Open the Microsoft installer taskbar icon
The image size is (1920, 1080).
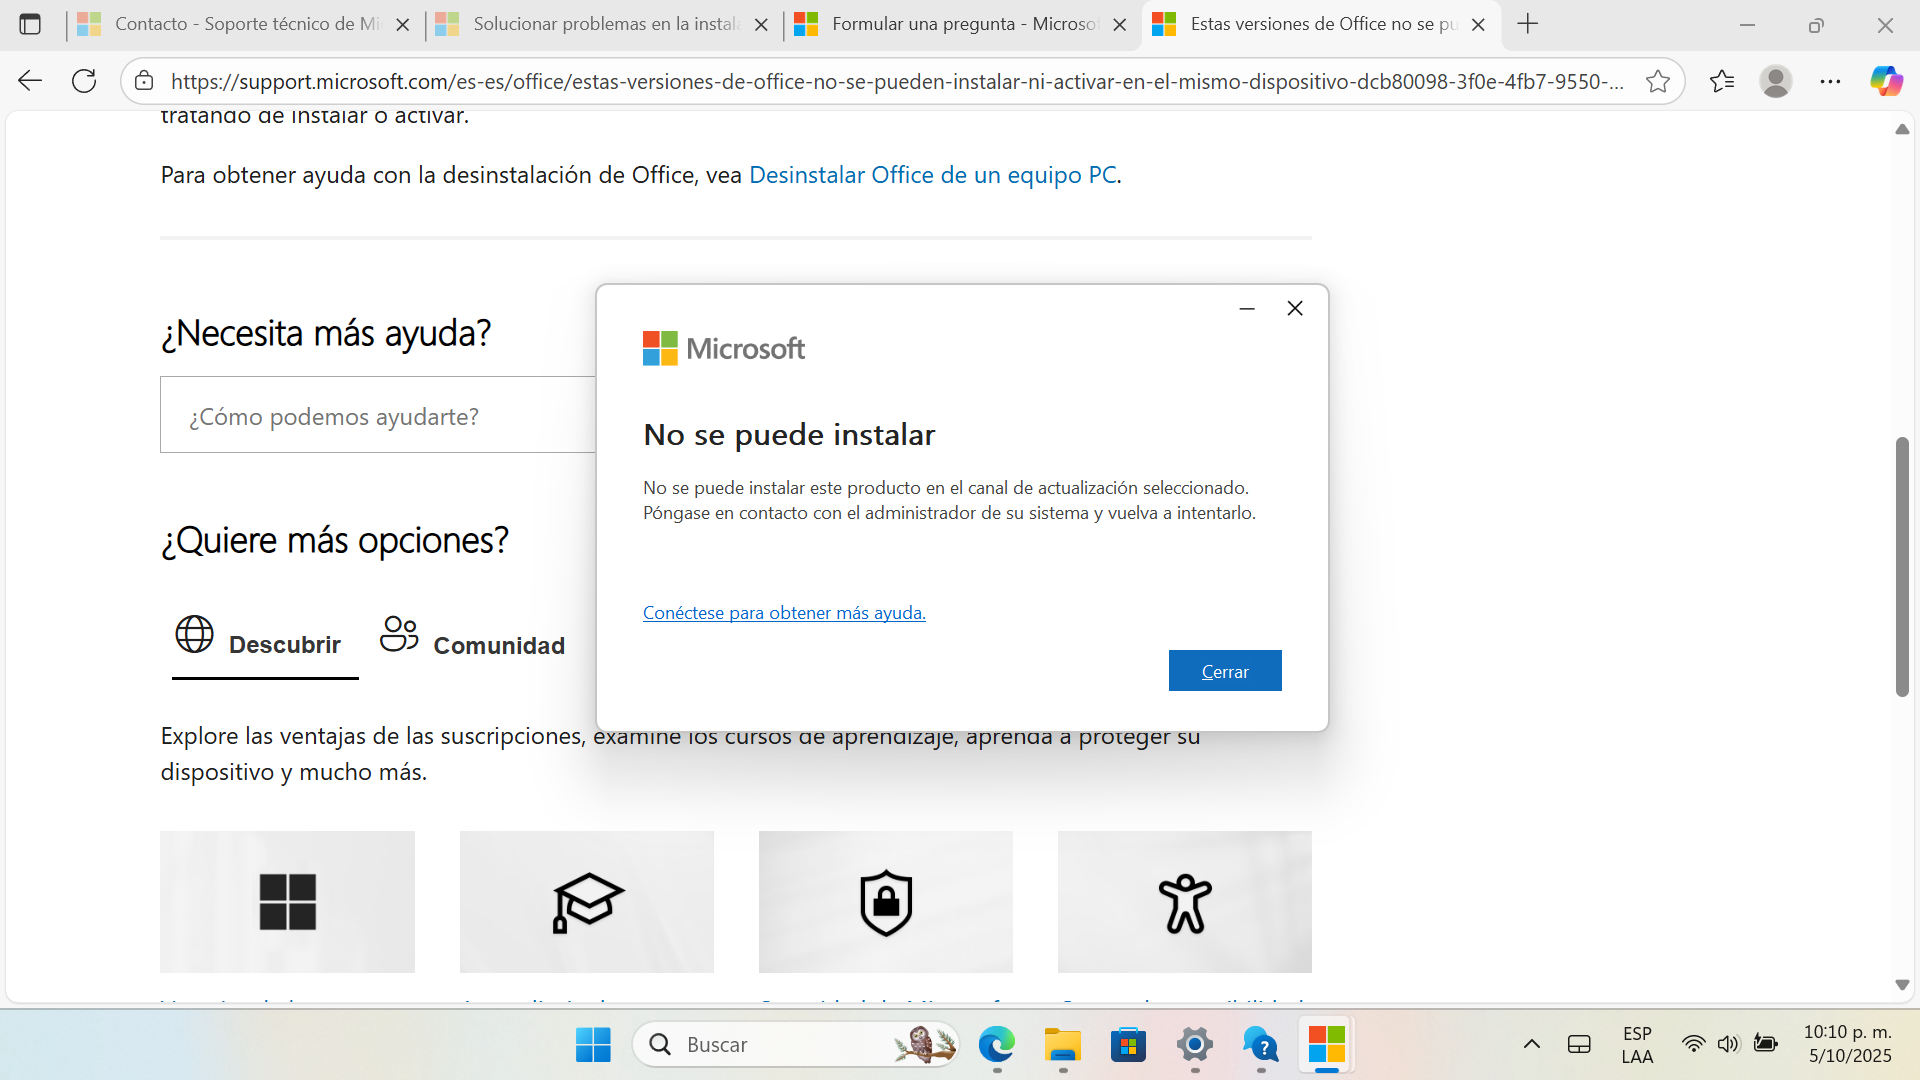(x=1327, y=1045)
